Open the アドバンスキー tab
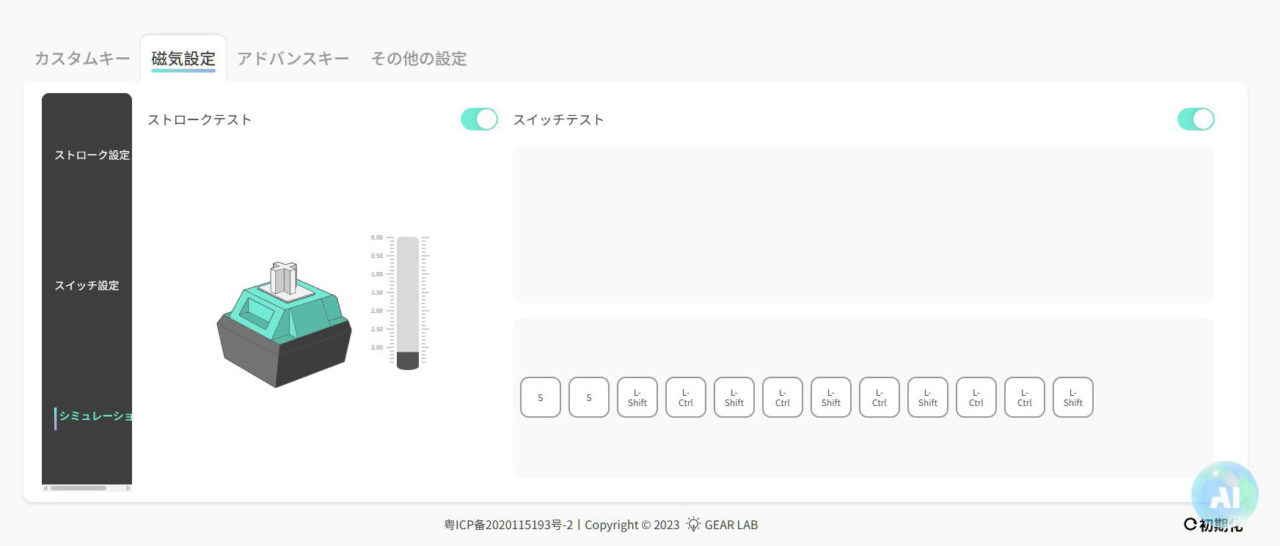Viewport: 1280px width, 546px height. (x=293, y=58)
